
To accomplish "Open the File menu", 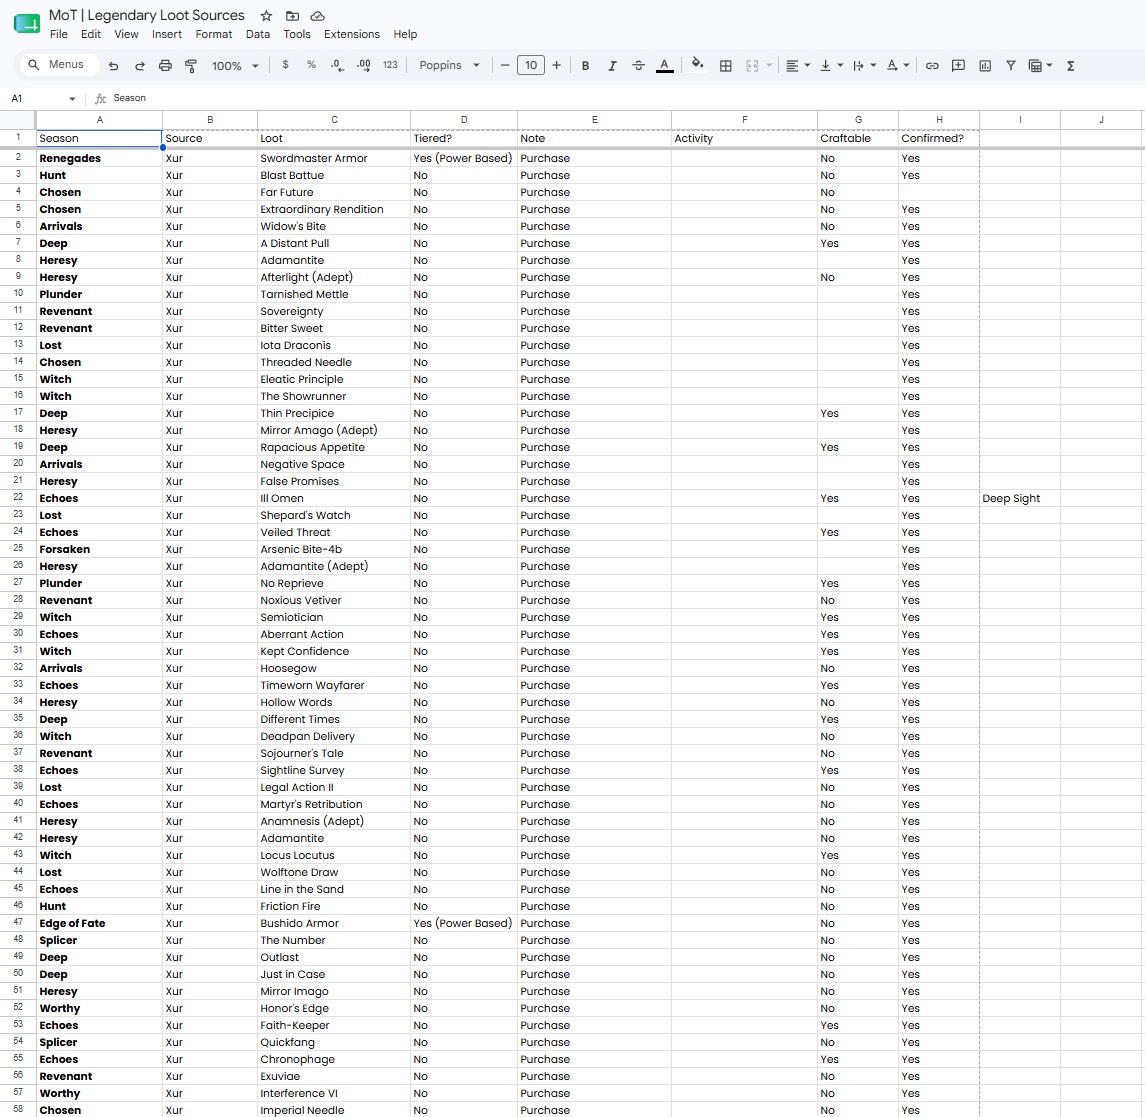I will (x=58, y=34).
